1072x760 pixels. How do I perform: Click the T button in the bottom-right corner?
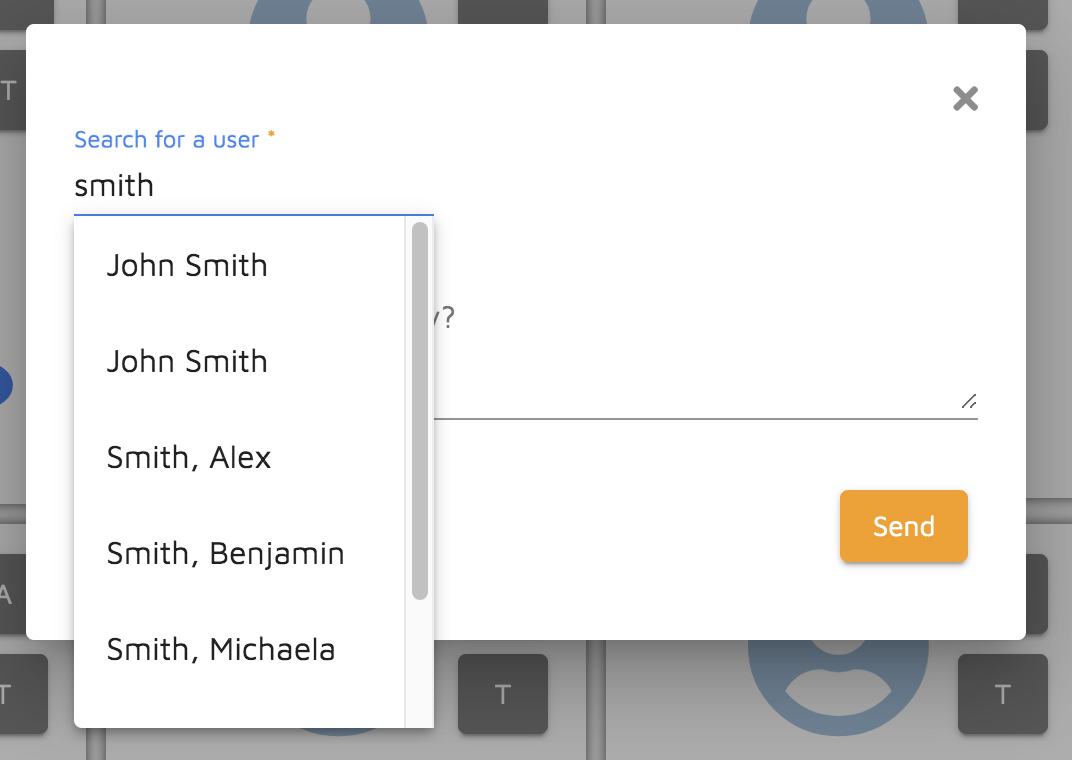tap(1002, 694)
